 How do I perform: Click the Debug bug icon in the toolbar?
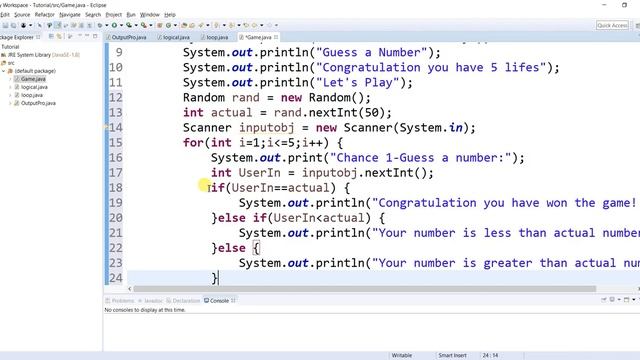click(100, 25)
